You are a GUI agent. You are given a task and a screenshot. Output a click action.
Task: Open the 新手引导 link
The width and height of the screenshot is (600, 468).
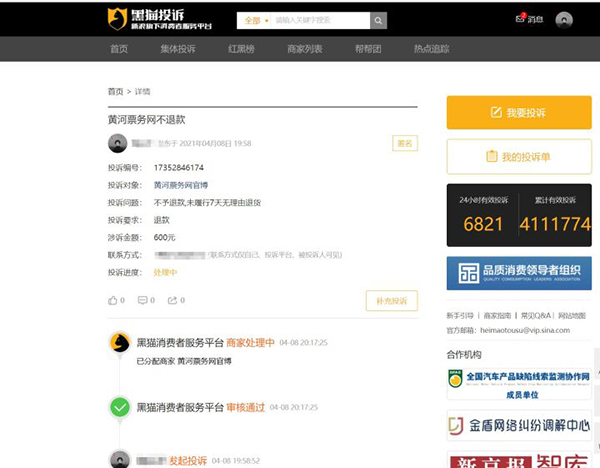tap(460, 316)
